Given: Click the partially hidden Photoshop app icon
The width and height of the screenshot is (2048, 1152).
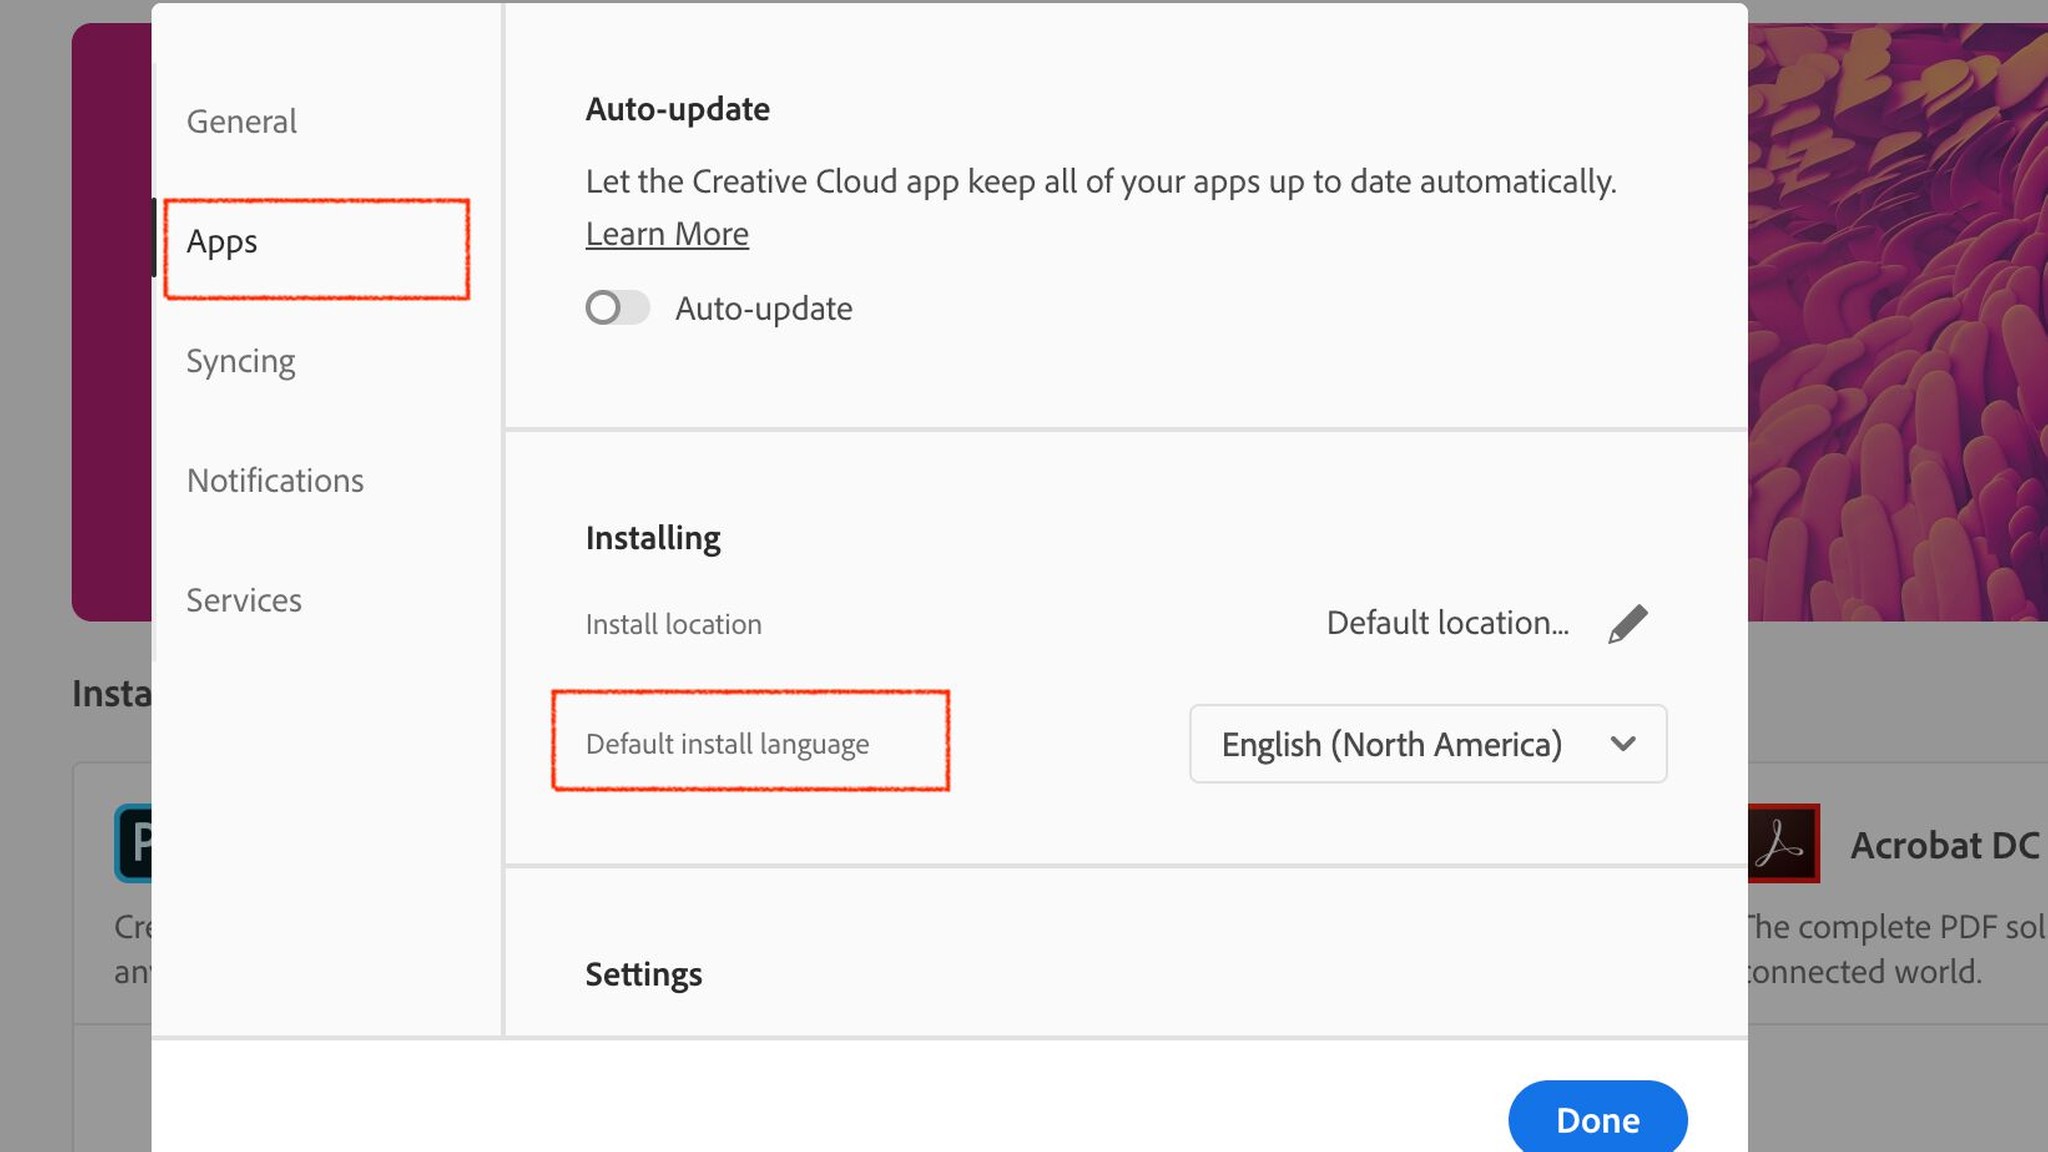Looking at the screenshot, I should tap(134, 844).
